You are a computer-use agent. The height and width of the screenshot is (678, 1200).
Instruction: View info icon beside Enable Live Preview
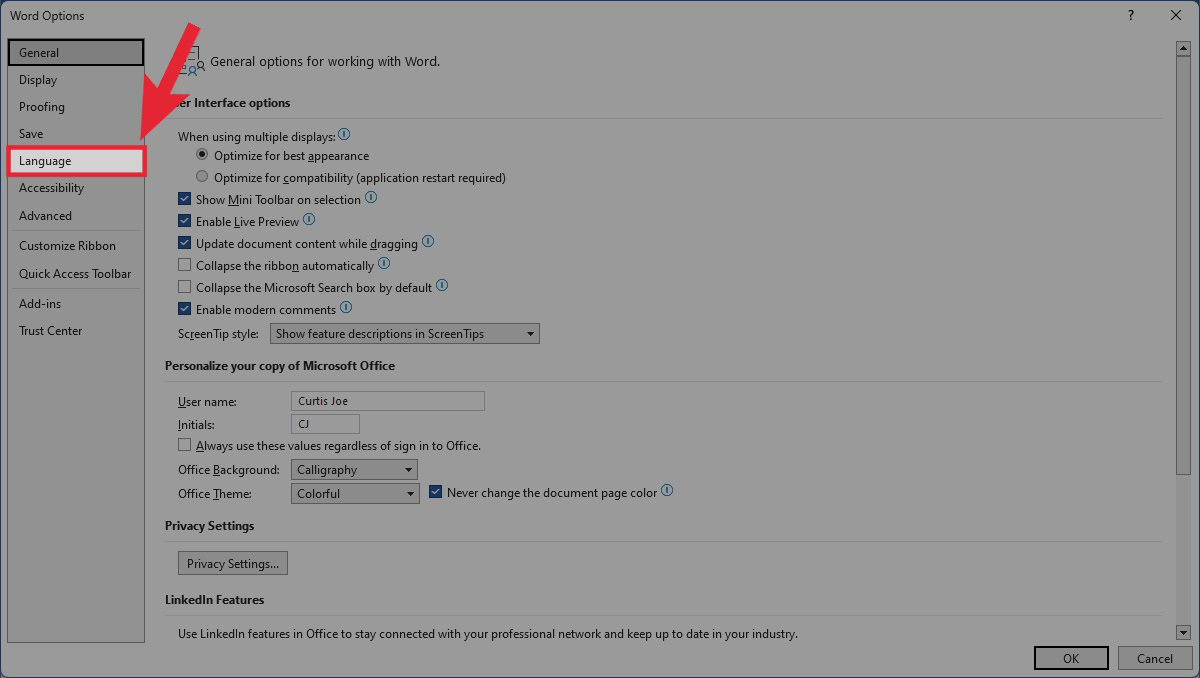309,220
